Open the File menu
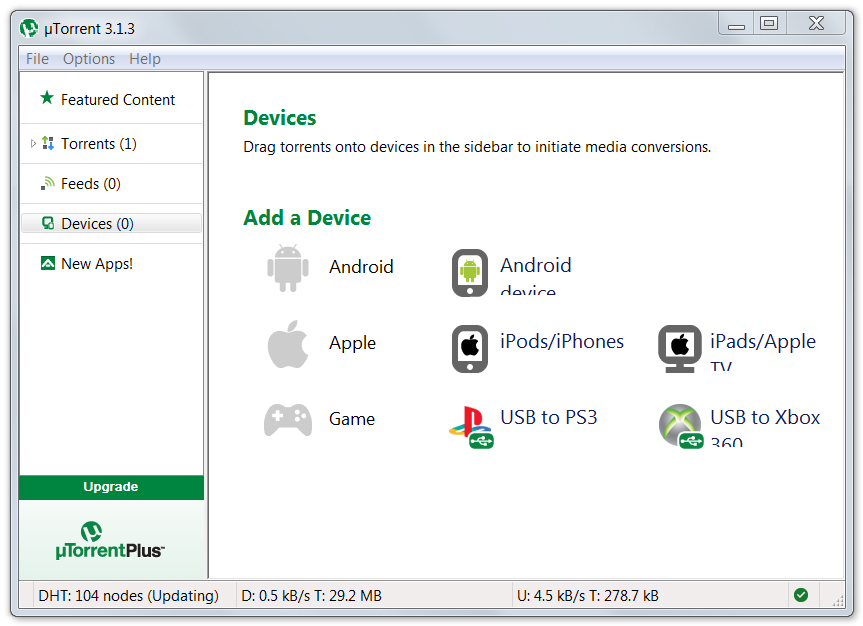 pos(37,58)
